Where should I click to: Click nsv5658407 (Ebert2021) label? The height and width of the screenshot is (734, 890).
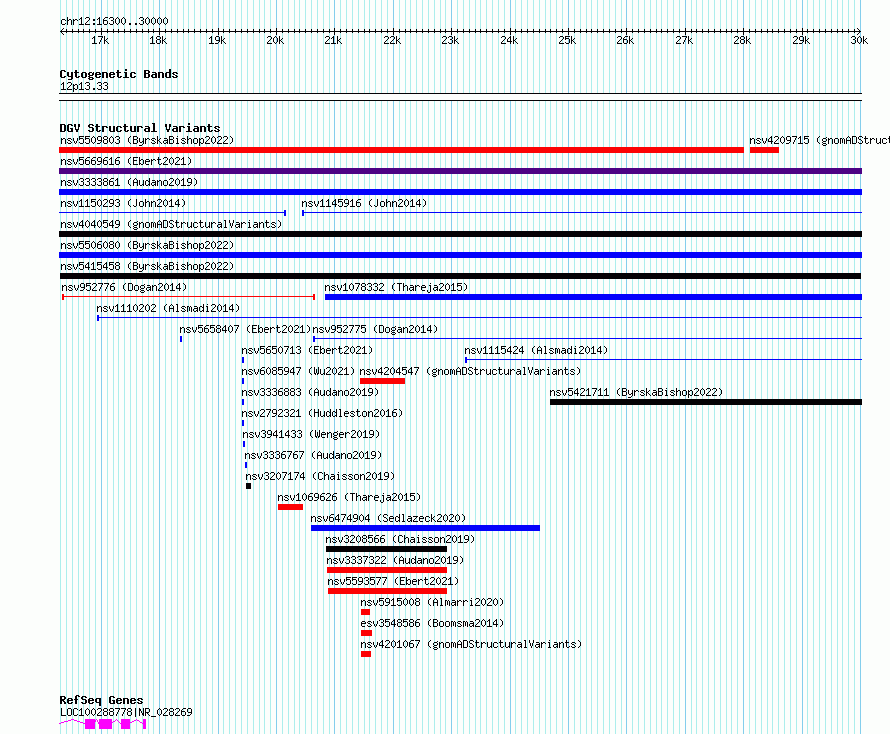tap(245, 329)
